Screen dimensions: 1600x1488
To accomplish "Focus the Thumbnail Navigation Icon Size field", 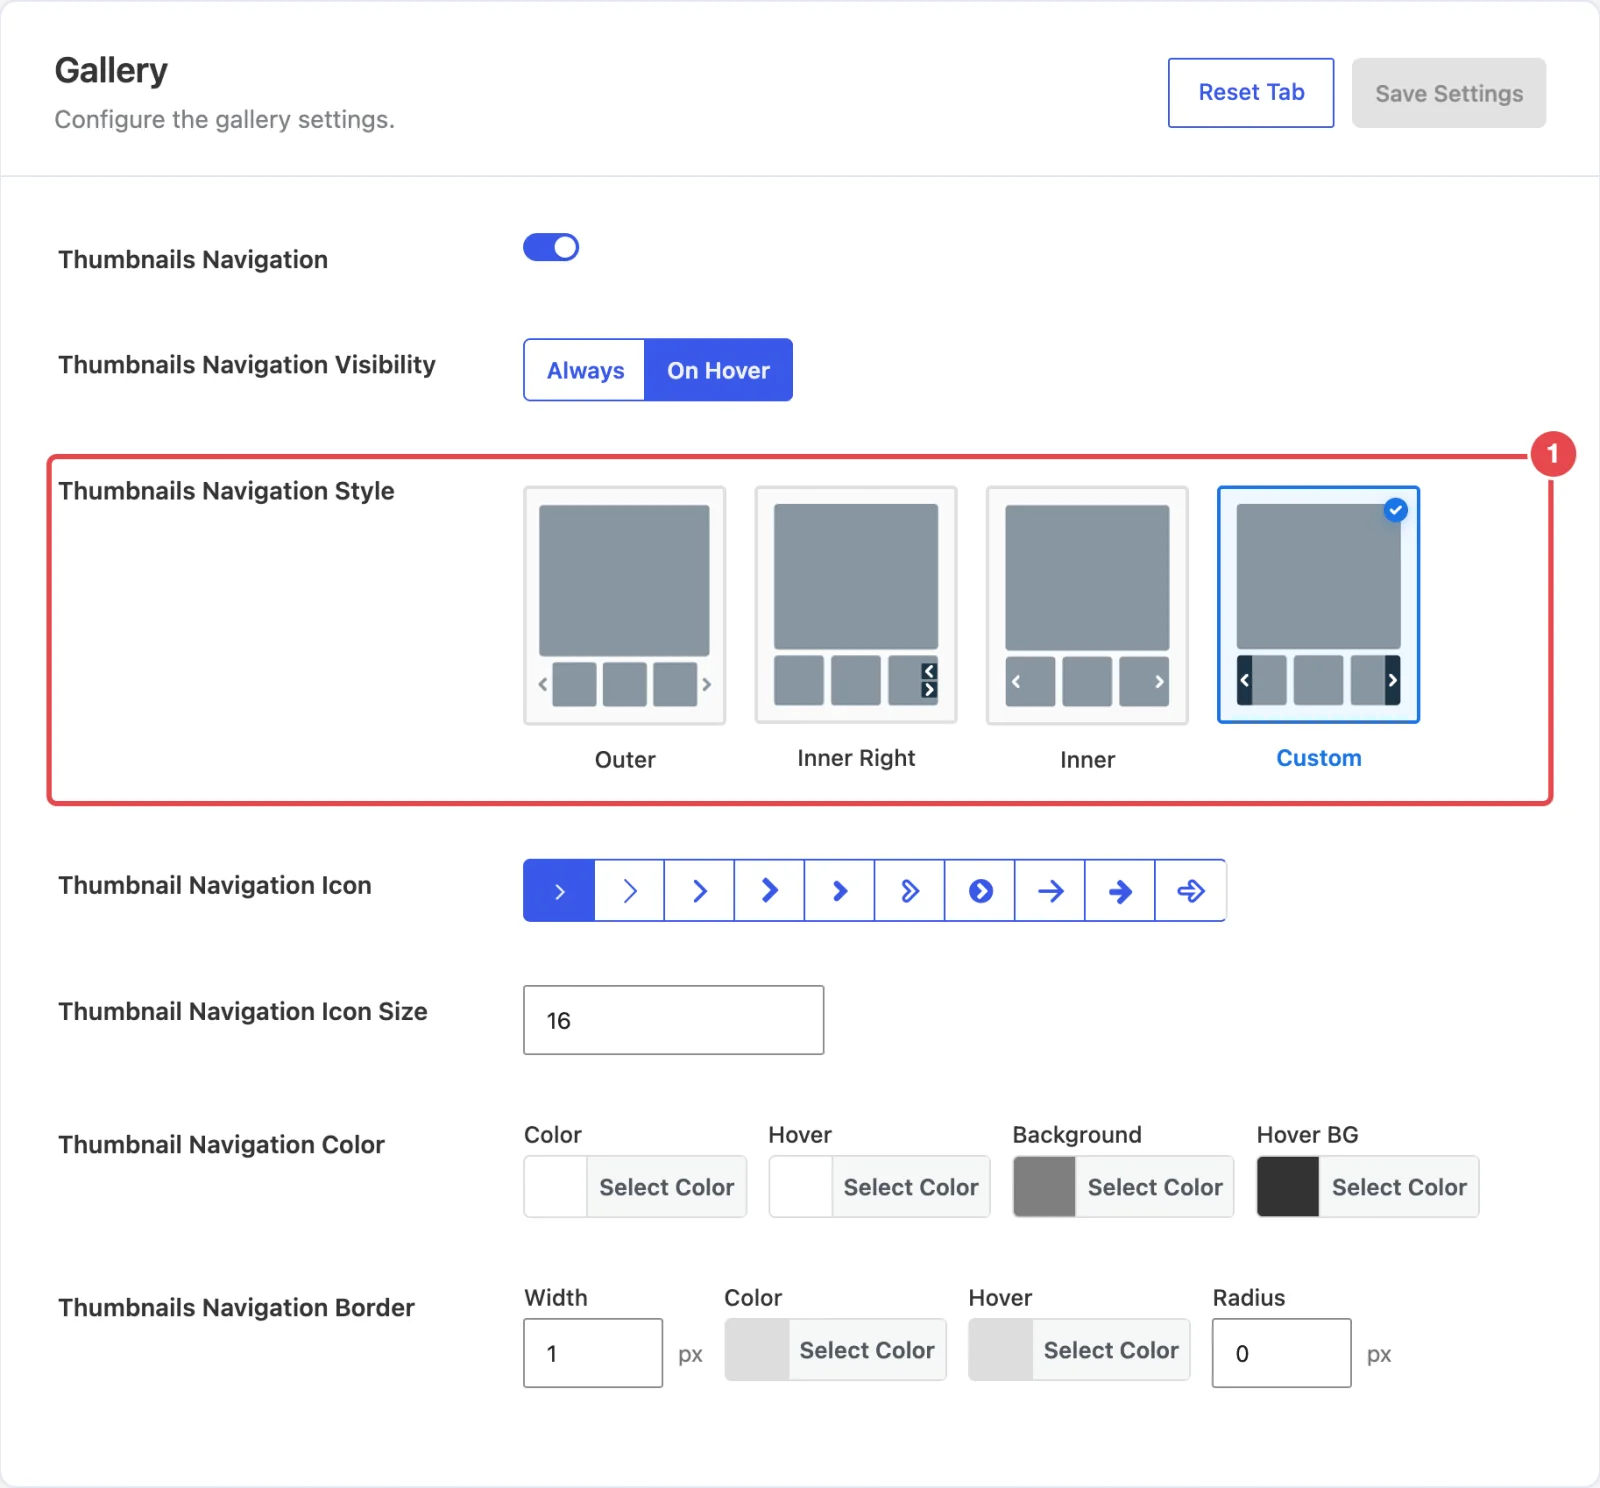I will pos(674,1020).
